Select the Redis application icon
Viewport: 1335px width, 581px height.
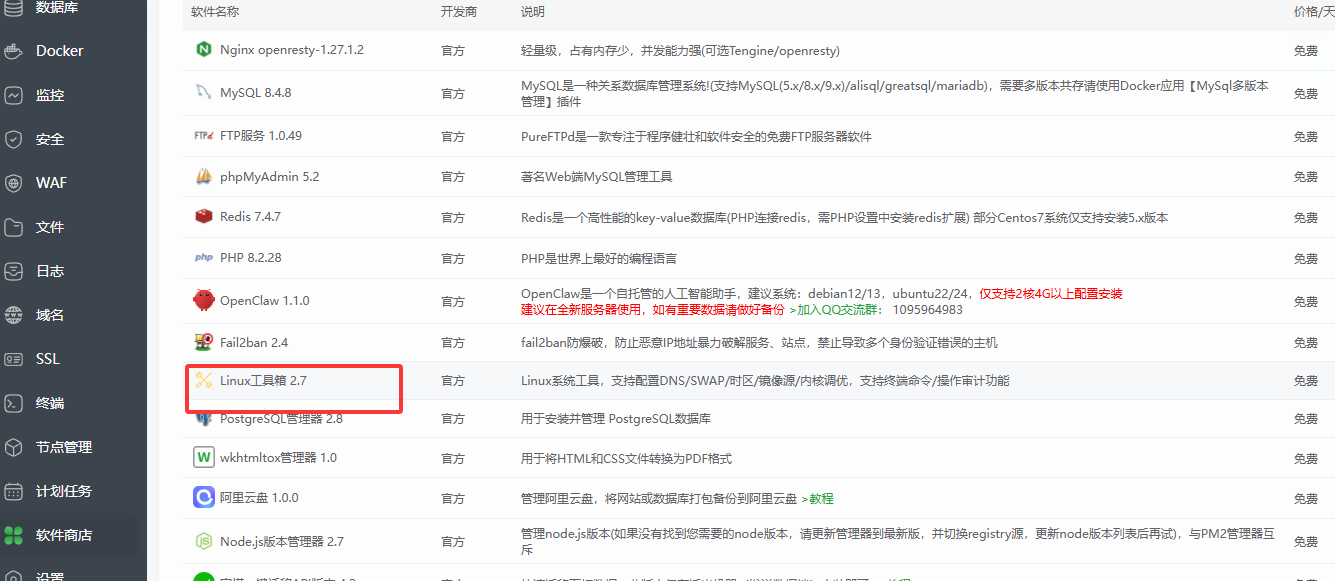coord(203,217)
